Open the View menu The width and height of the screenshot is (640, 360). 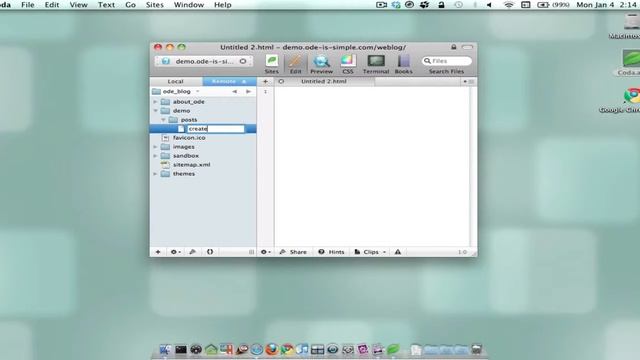[78, 5]
